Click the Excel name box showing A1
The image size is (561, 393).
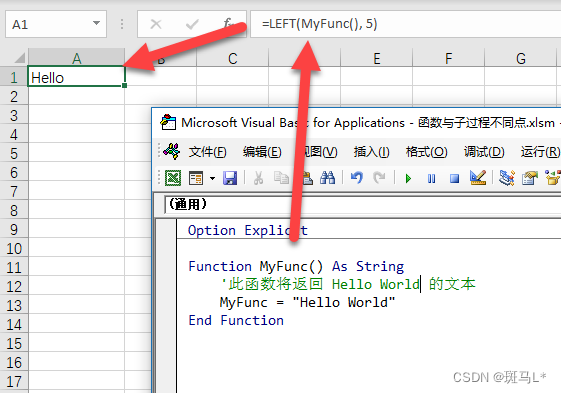click(56, 24)
